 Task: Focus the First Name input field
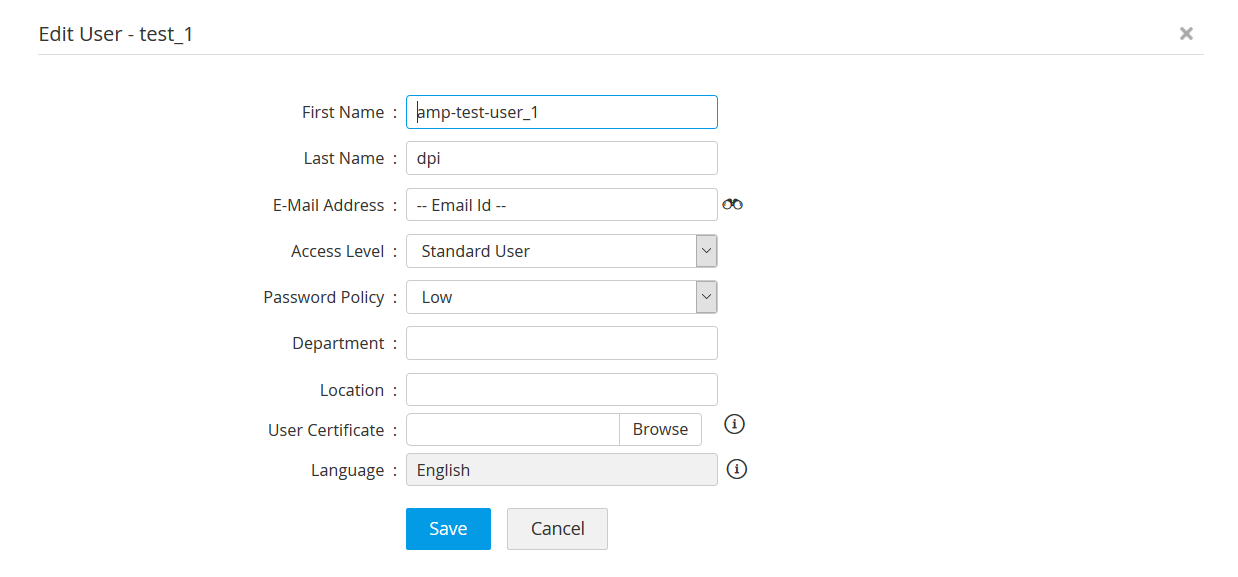(561, 112)
